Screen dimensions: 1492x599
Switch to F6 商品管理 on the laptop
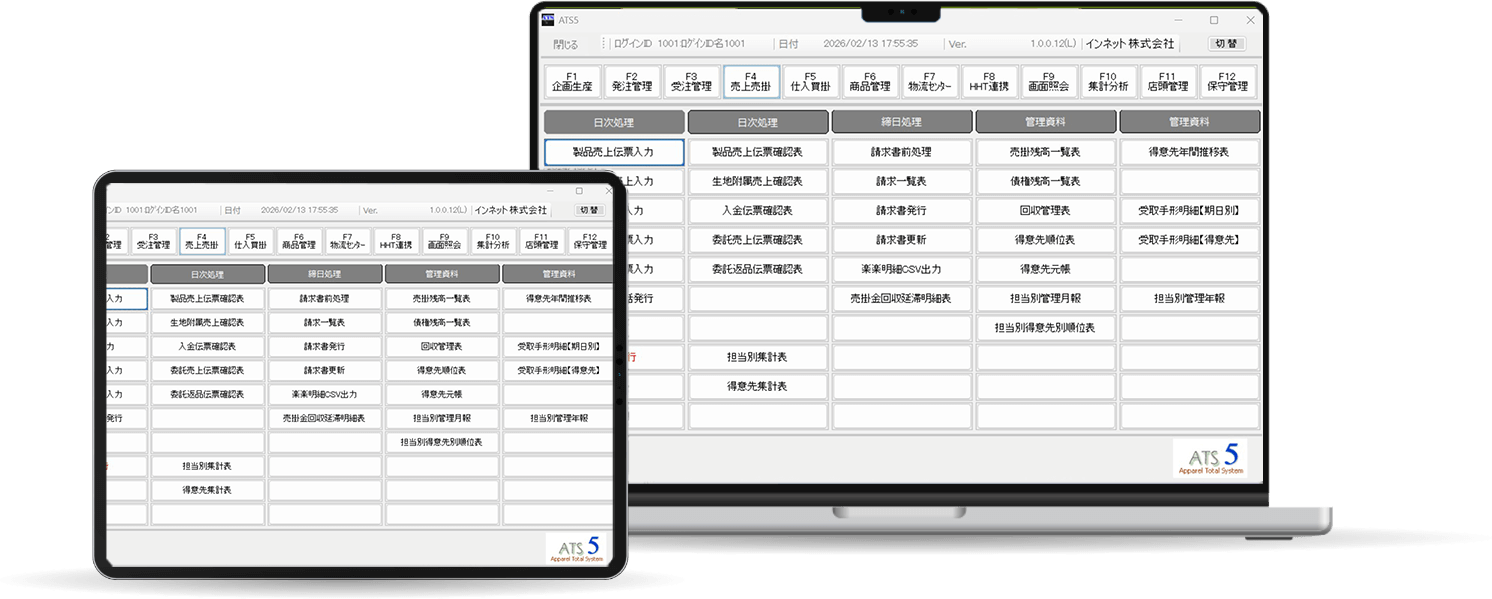click(870, 82)
